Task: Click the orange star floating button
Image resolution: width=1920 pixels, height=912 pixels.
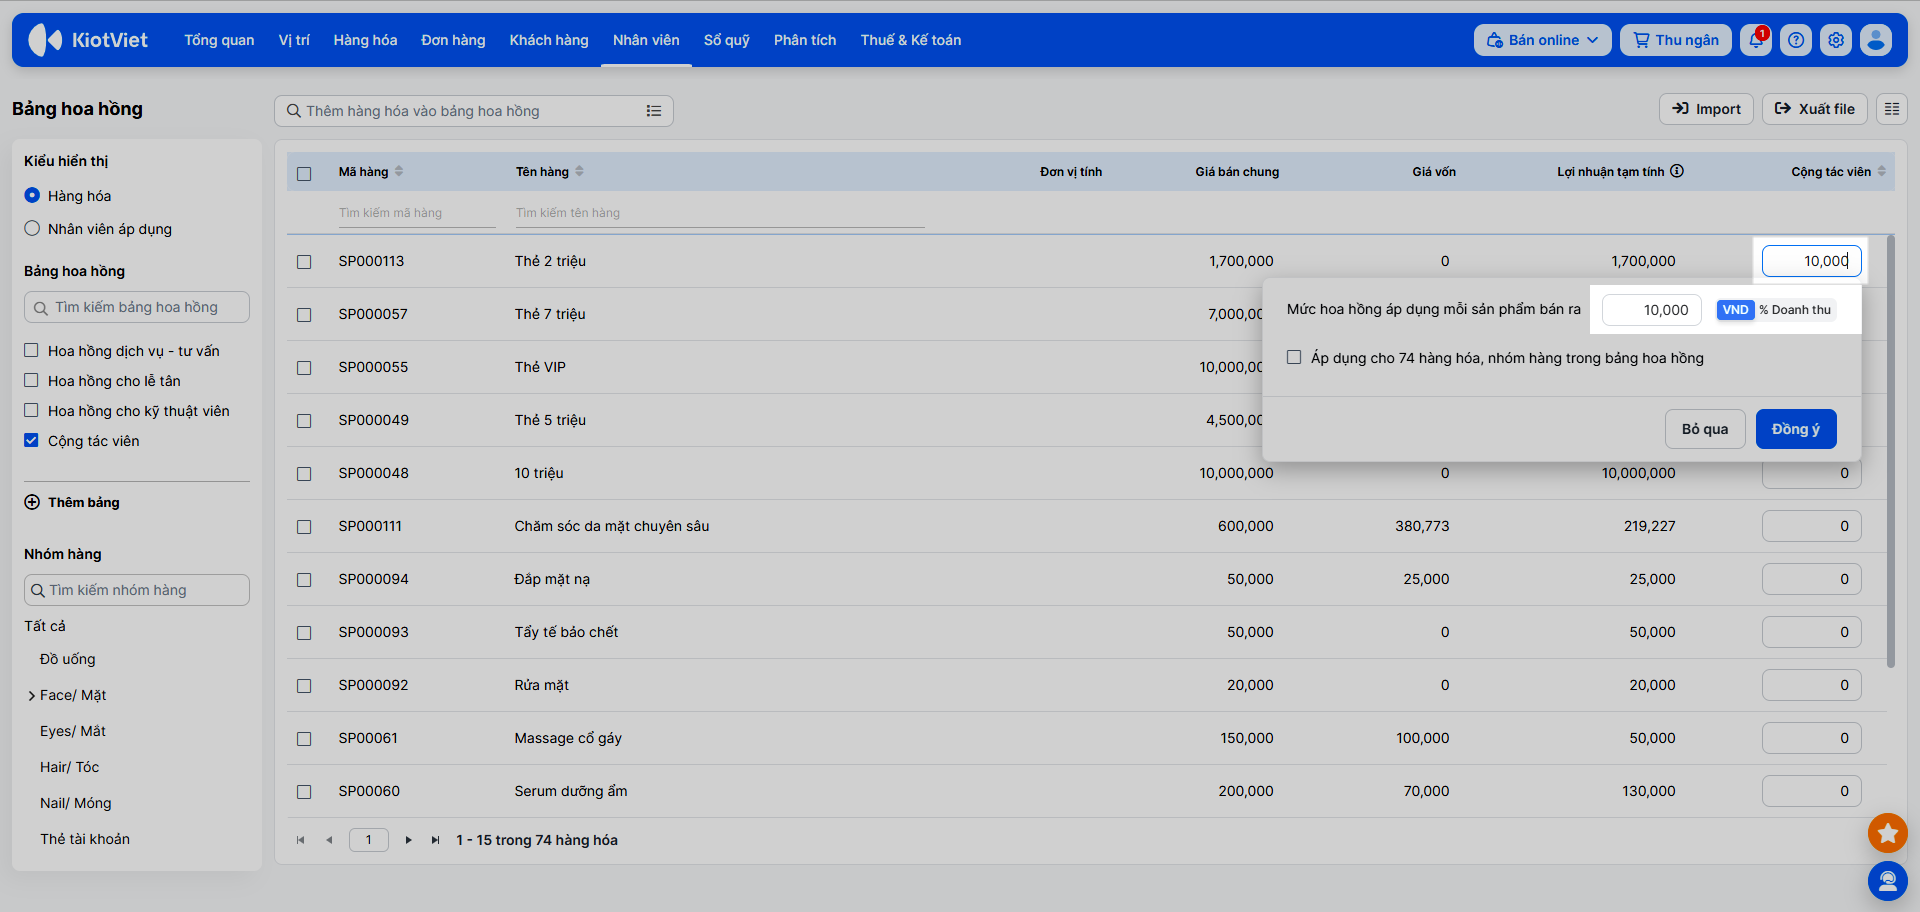Action: pyautogui.click(x=1888, y=832)
